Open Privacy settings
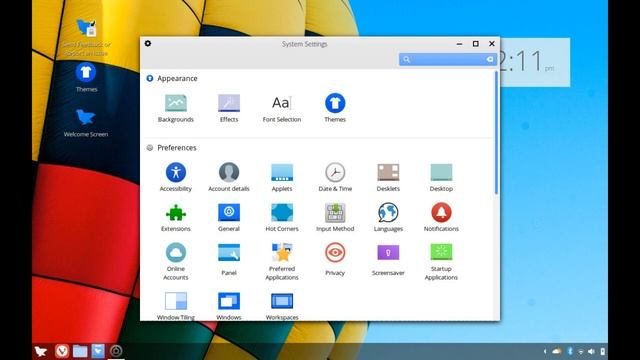Image resolution: width=640 pixels, height=360 pixels. coord(335,260)
